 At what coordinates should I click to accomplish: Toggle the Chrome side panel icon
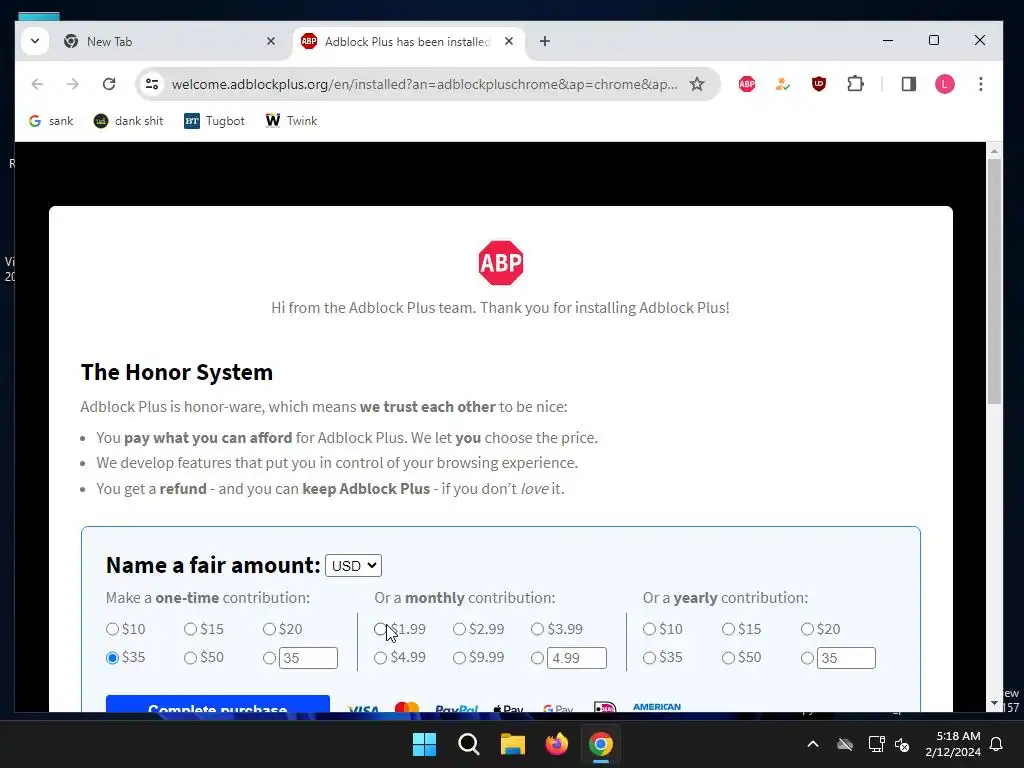[x=908, y=84]
